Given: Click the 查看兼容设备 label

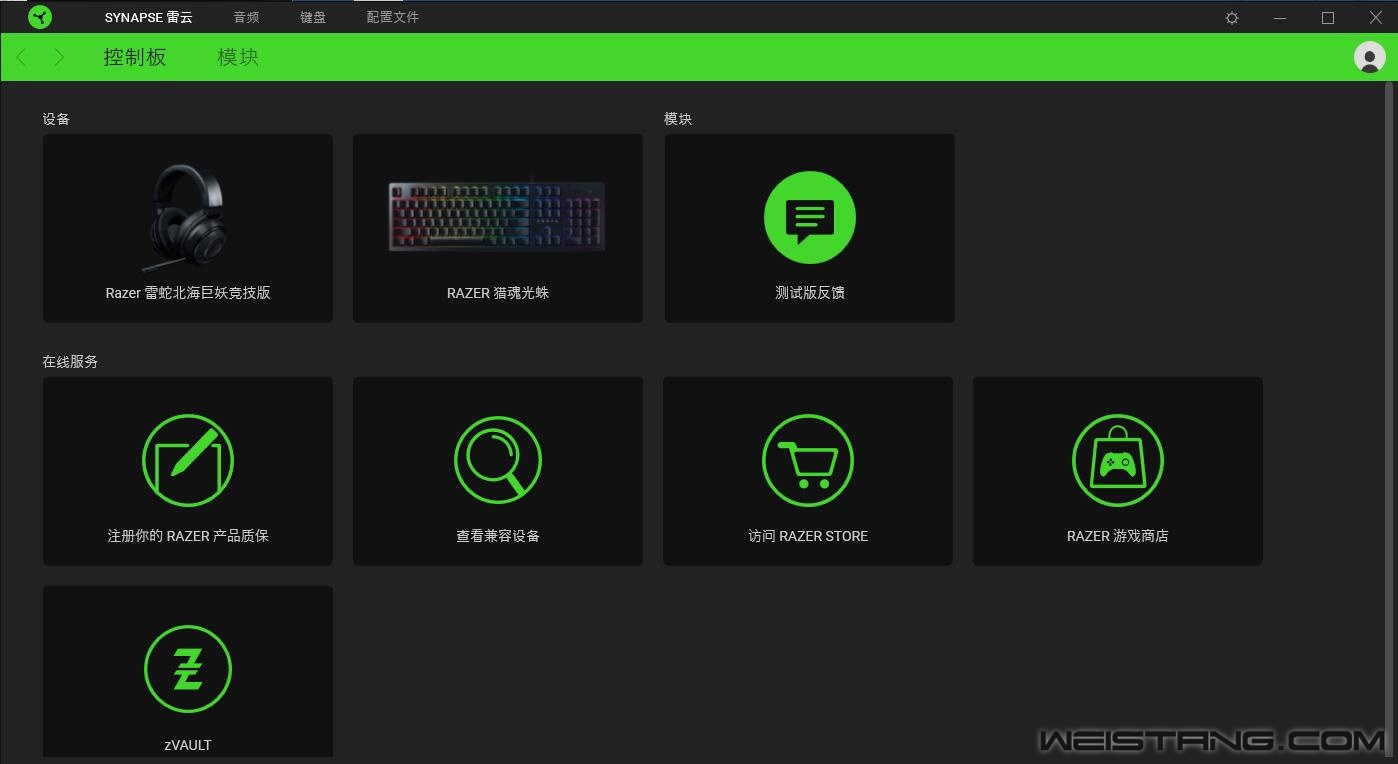Looking at the screenshot, I should (x=498, y=536).
